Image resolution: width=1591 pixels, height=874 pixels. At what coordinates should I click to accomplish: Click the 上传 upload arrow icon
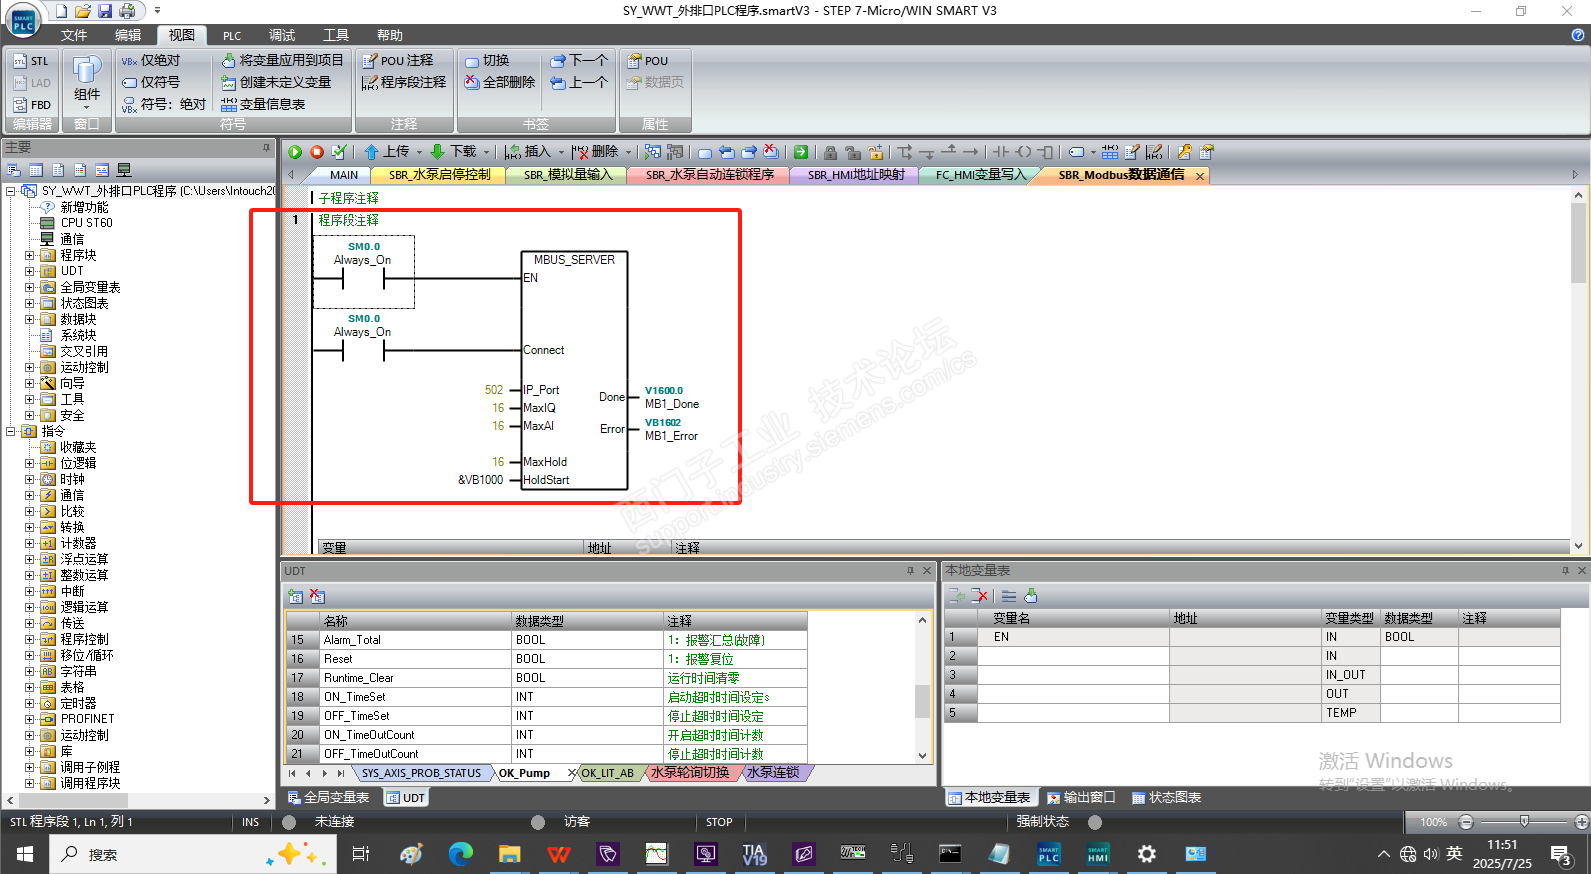click(x=372, y=152)
